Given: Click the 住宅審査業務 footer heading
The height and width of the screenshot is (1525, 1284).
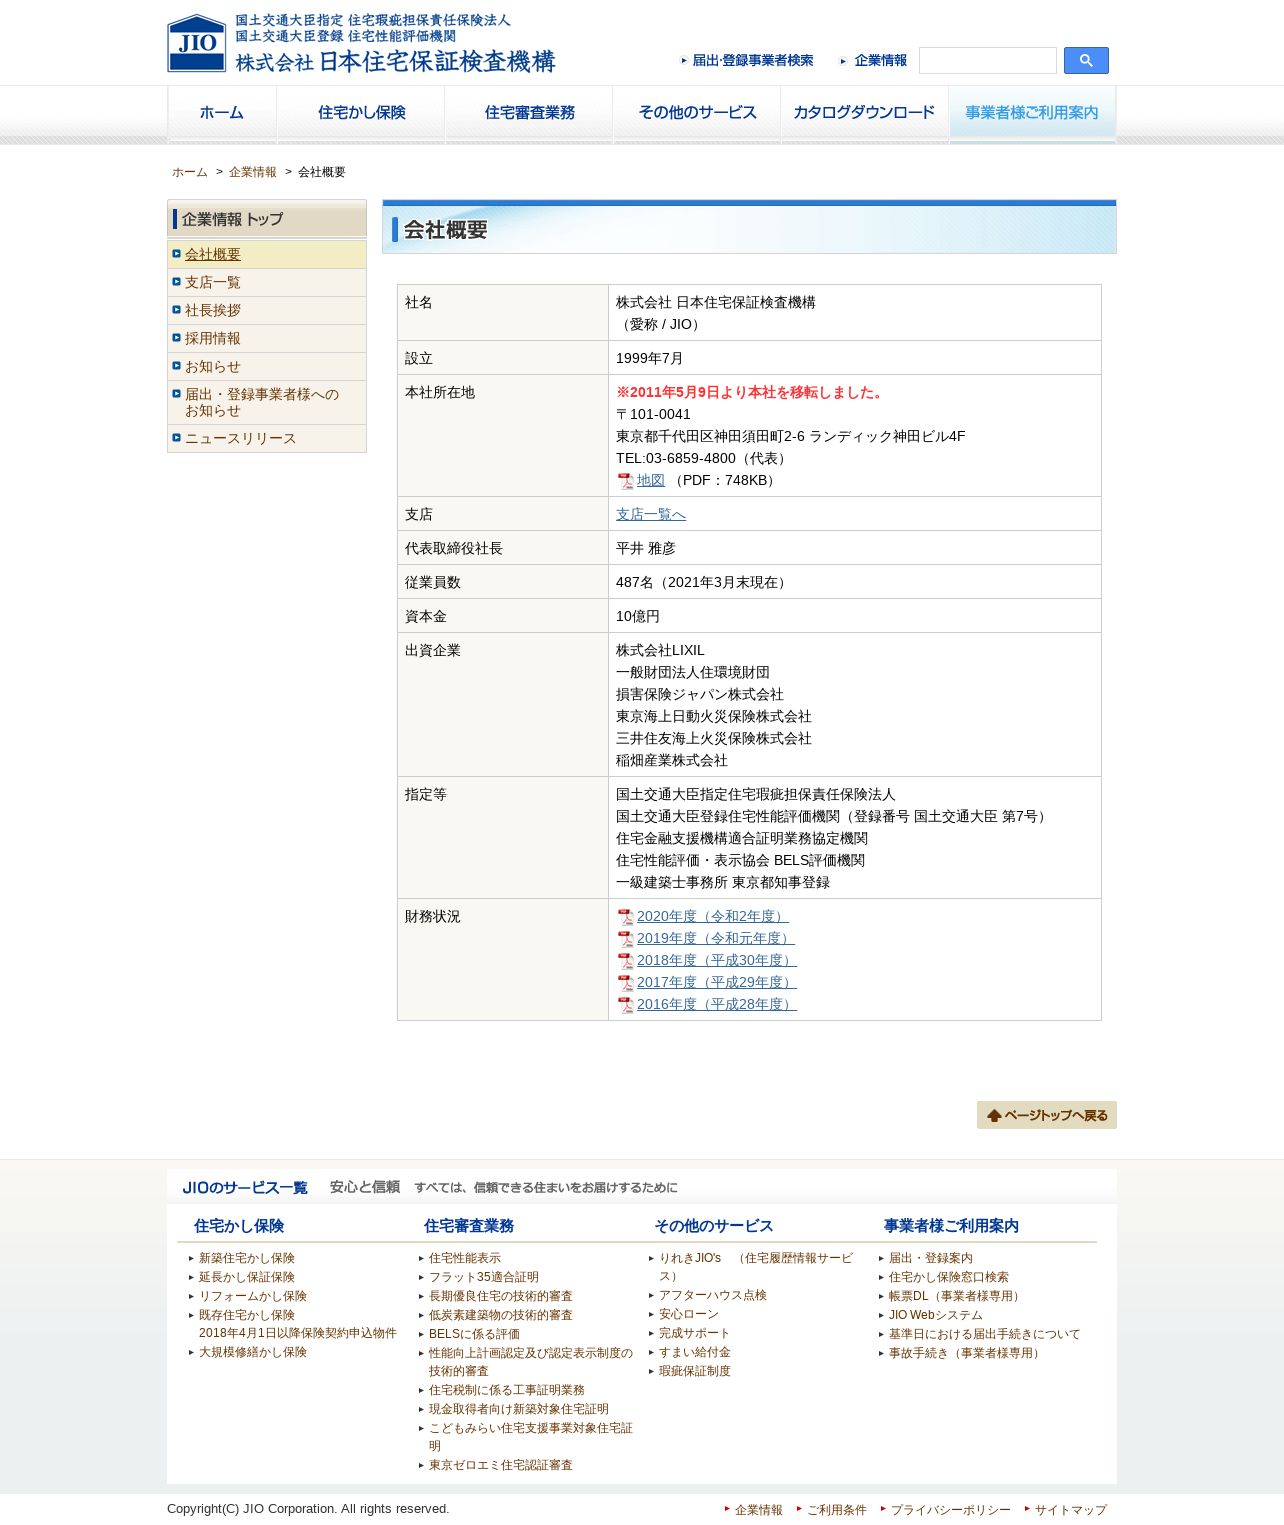Looking at the screenshot, I should [x=469, y=1226].
